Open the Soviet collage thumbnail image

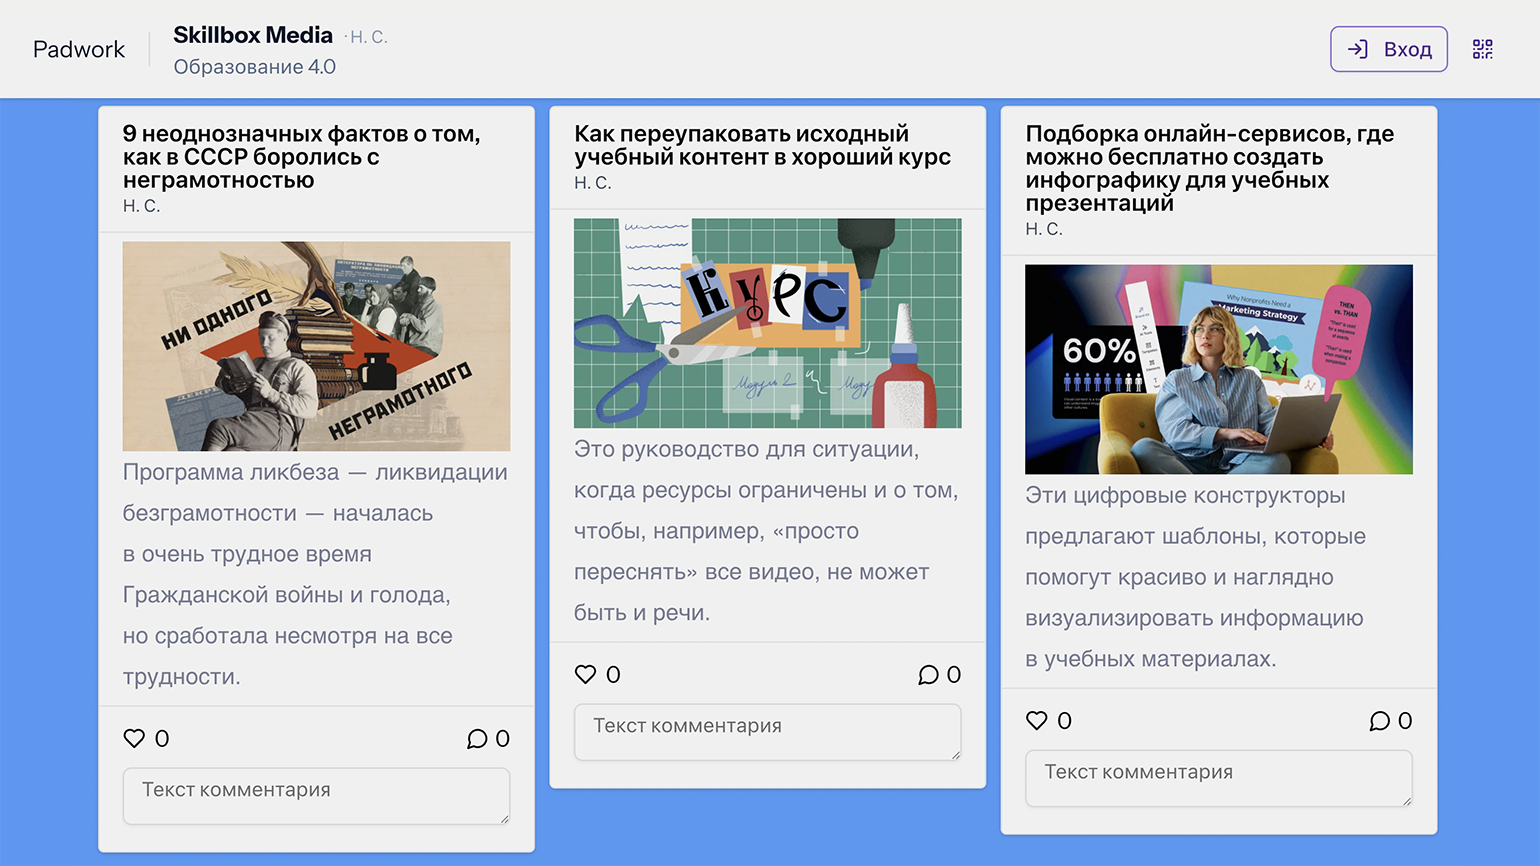(x=316, y=346)
